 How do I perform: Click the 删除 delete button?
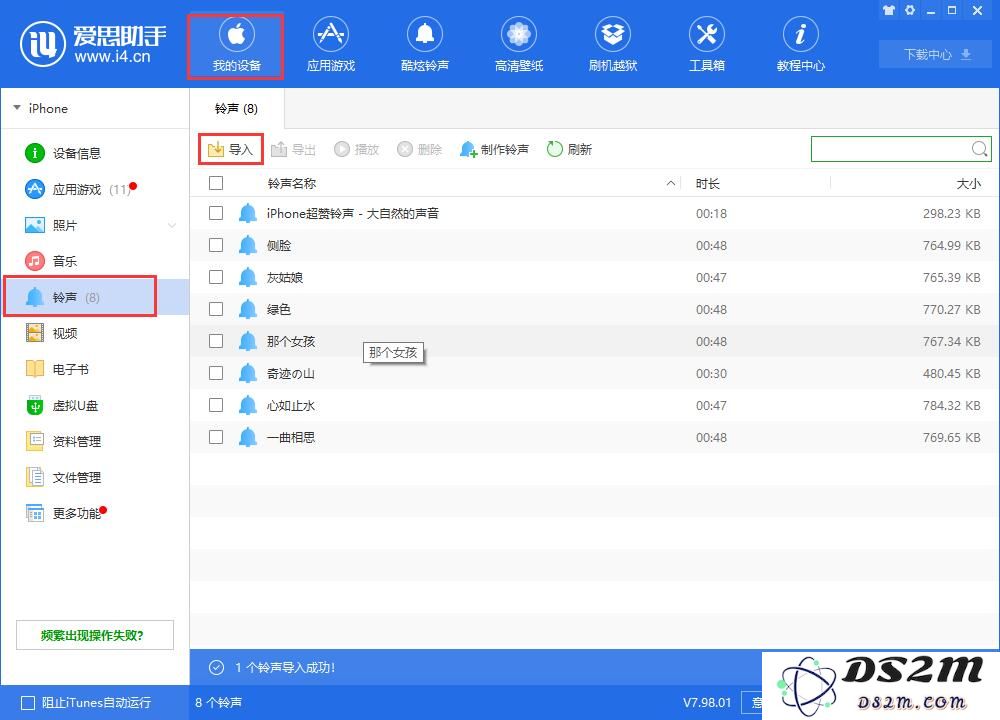pos(419,149)
